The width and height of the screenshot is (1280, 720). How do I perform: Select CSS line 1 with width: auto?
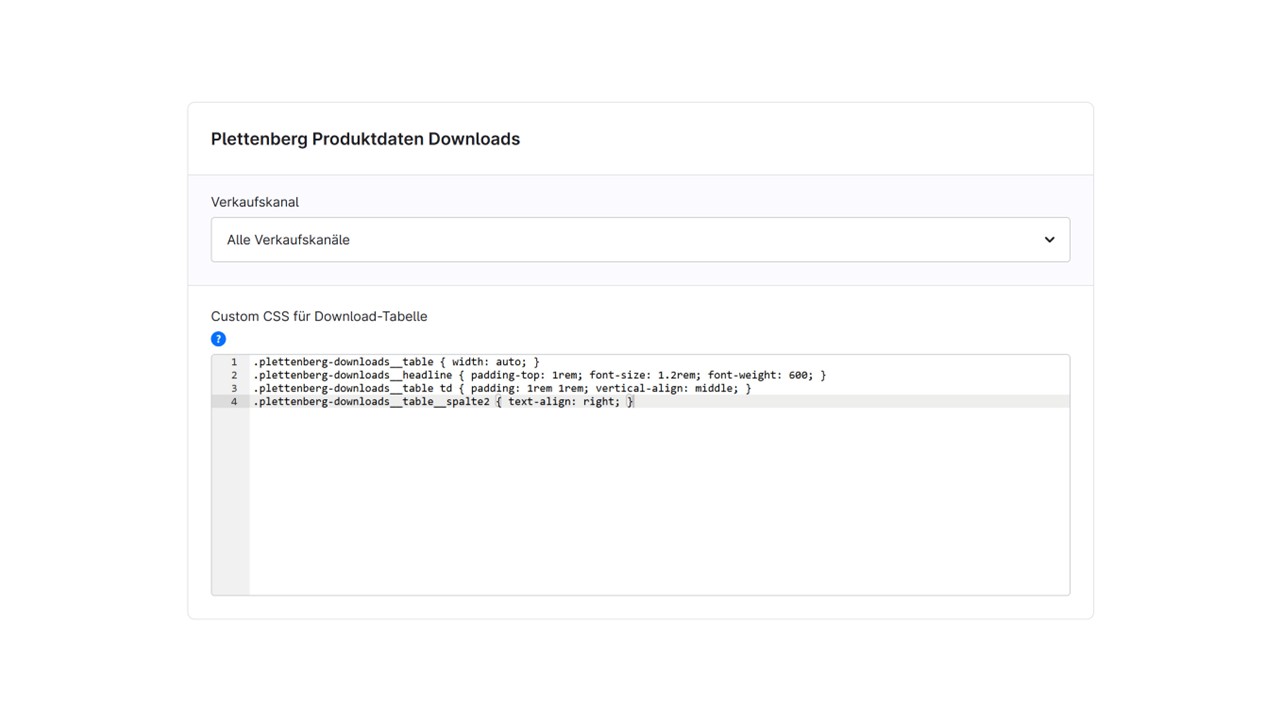pyautogui.click(x=396, y=362)
